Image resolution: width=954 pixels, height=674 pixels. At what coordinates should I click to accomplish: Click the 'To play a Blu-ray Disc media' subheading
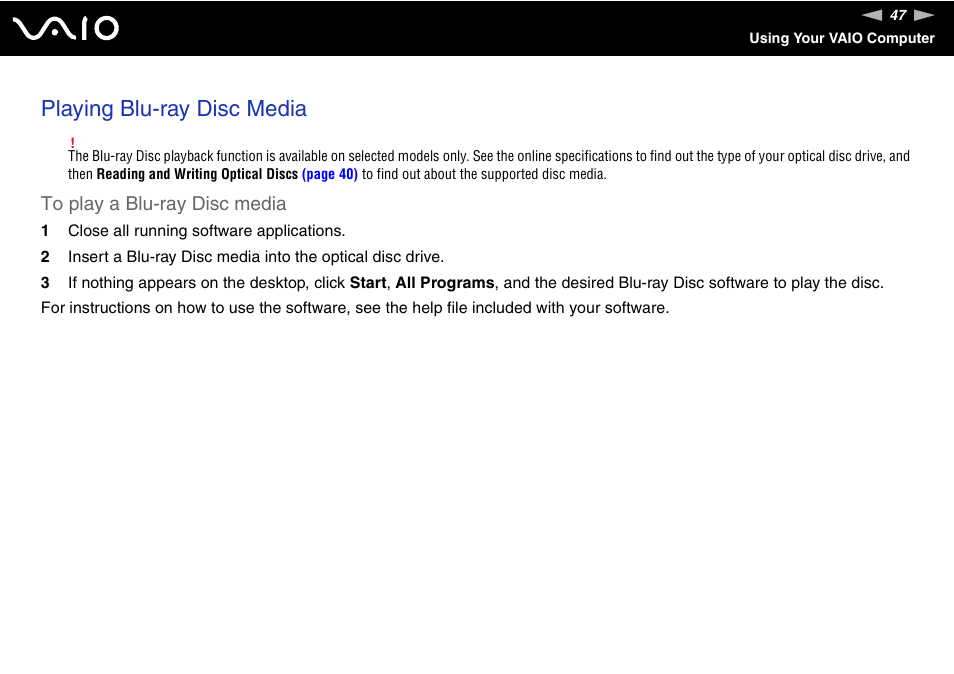click(x=164, y=204)
